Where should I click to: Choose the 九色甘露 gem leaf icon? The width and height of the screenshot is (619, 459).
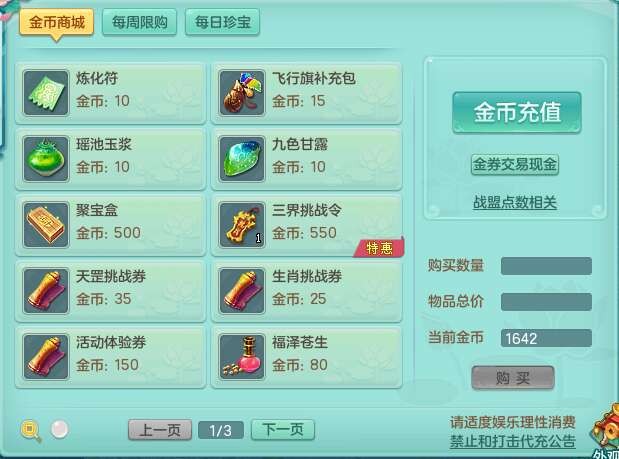coord(242,159)
